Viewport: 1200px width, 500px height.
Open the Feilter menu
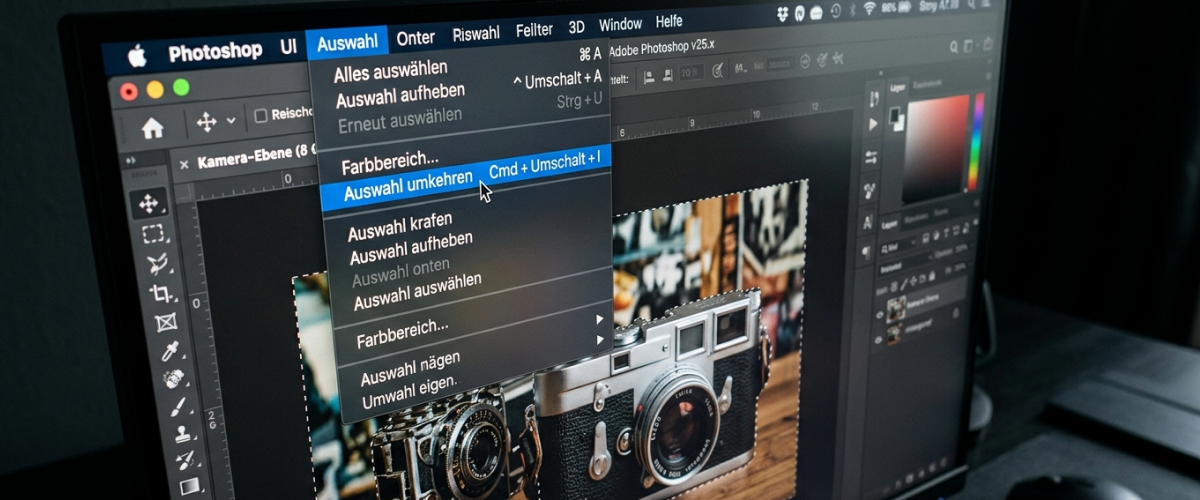pyautogui.click(x=534, y=31)
